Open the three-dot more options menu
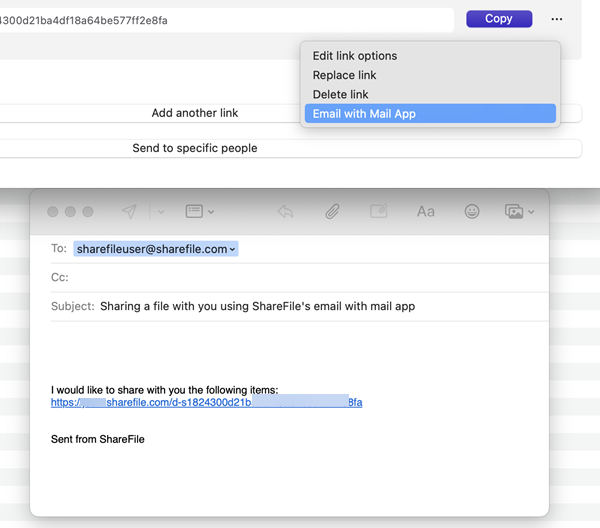Image resolution: width=600 pixels, height=528 pixels. (557, 19)
